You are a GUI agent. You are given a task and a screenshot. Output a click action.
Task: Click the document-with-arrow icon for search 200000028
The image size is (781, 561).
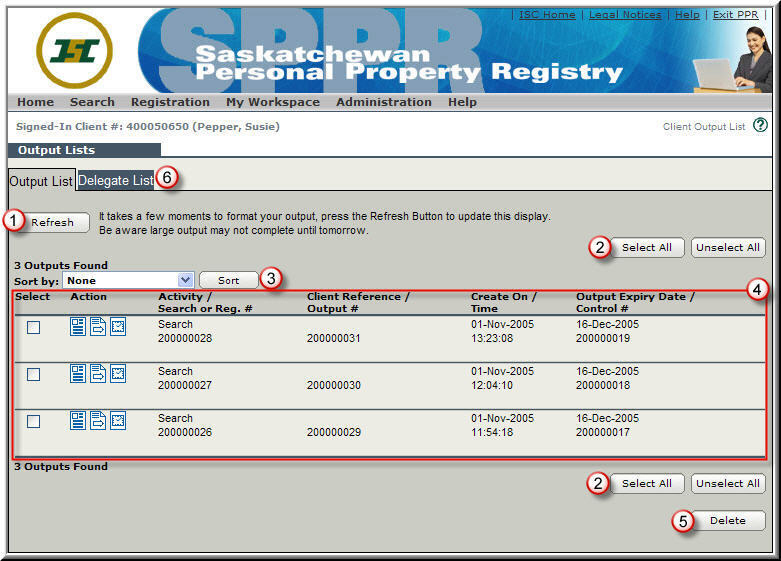click(x=98, y=327)
